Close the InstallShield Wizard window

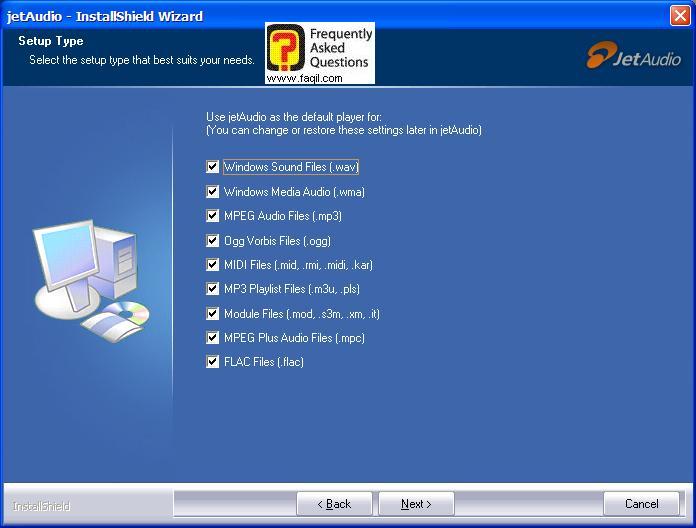tap(679, 15)
